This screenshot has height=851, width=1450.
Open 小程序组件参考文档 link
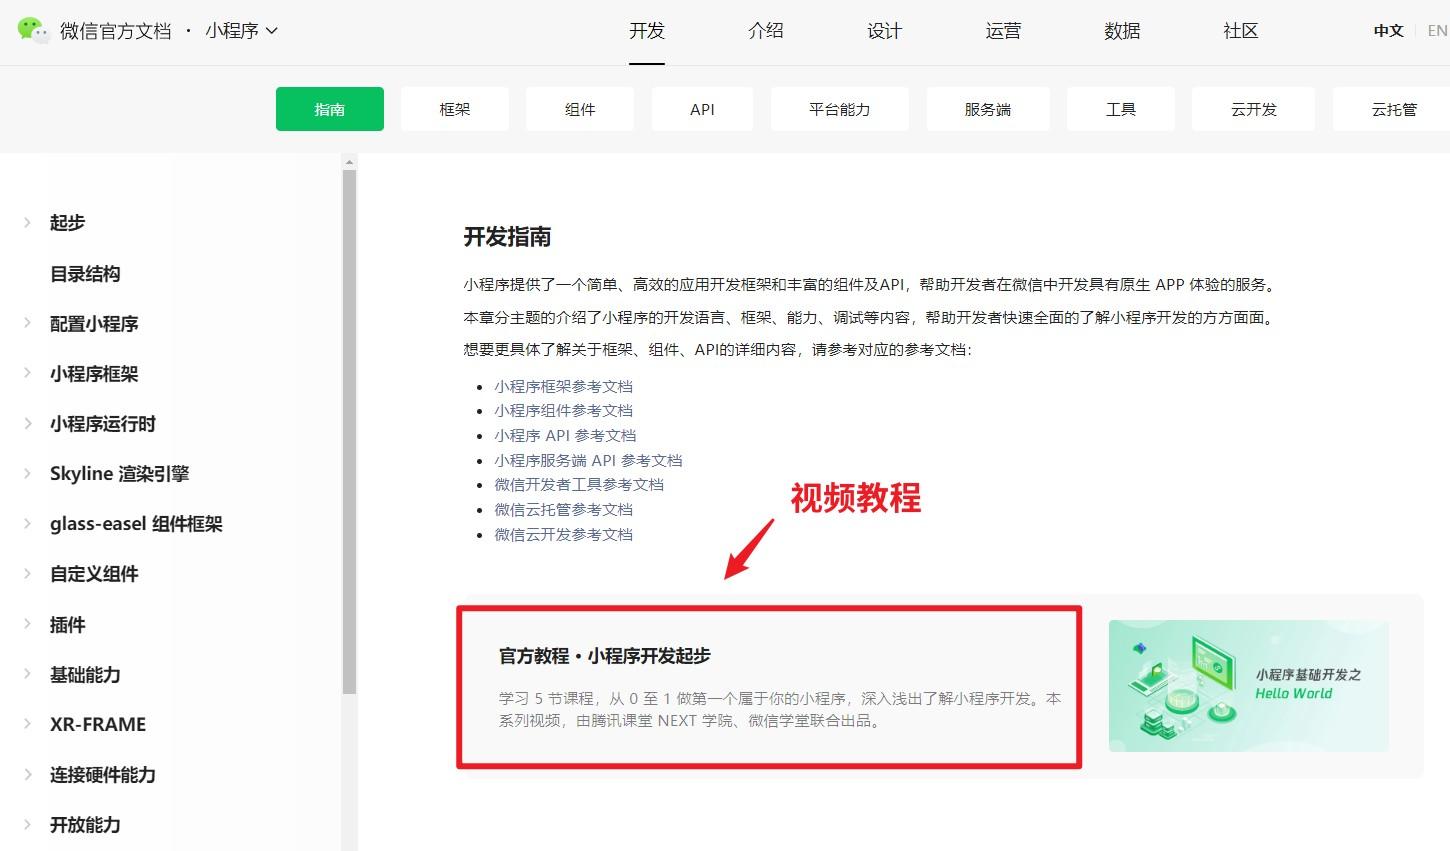pyautogui.click(x=563, y=411)
